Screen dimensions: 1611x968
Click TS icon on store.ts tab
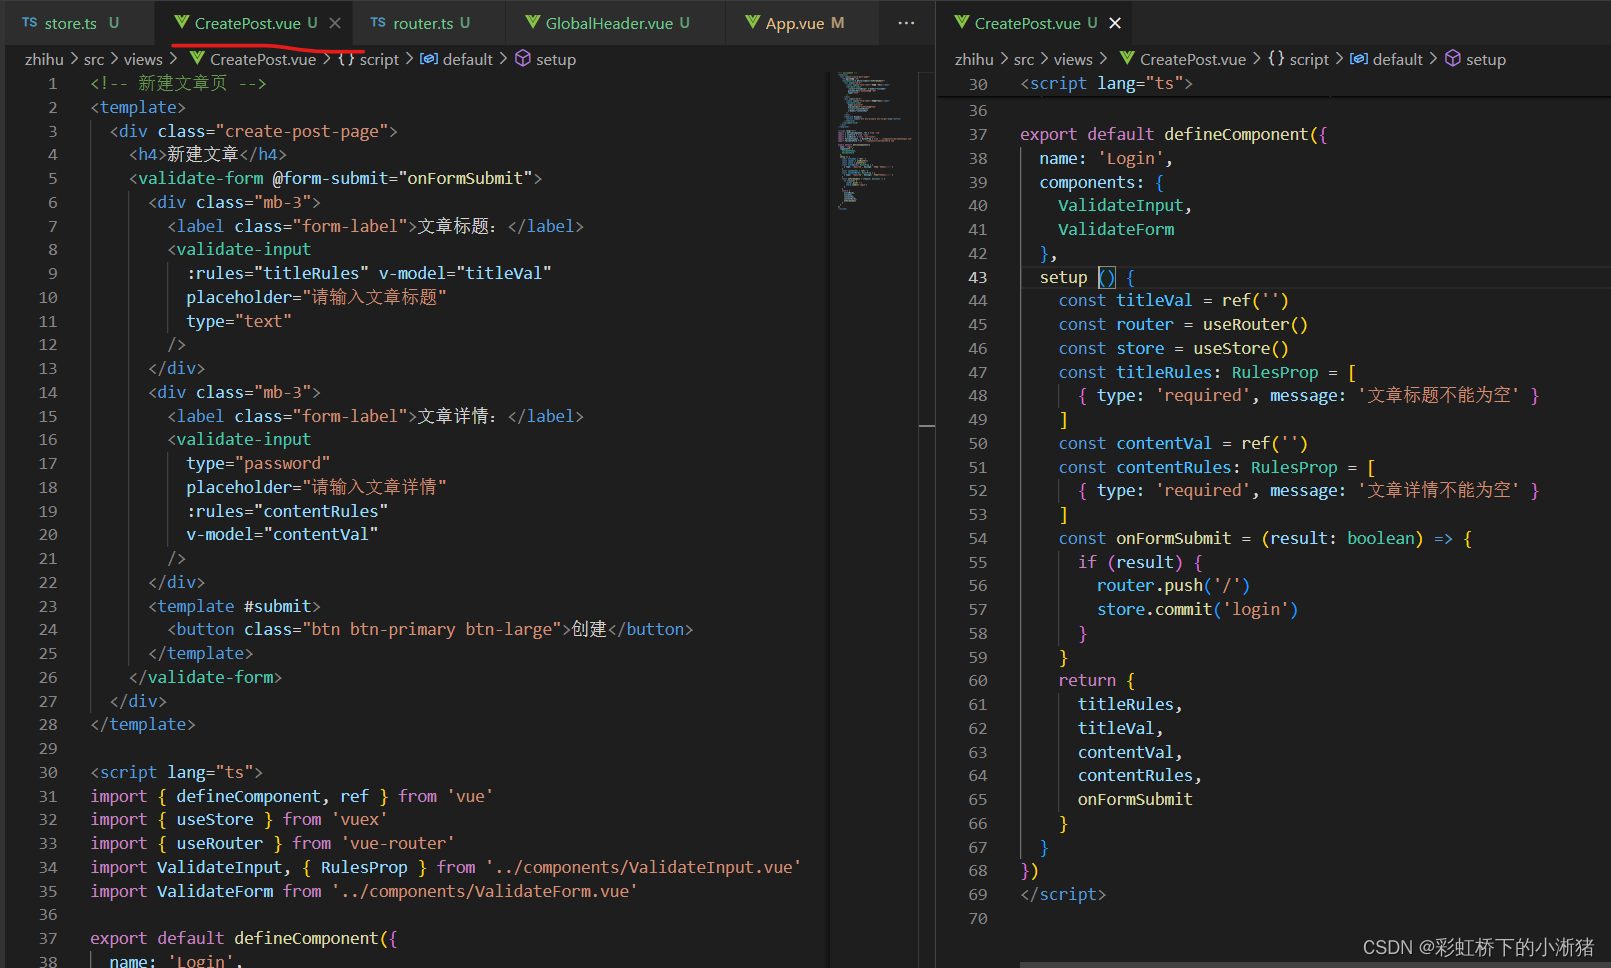coord(29,23)
